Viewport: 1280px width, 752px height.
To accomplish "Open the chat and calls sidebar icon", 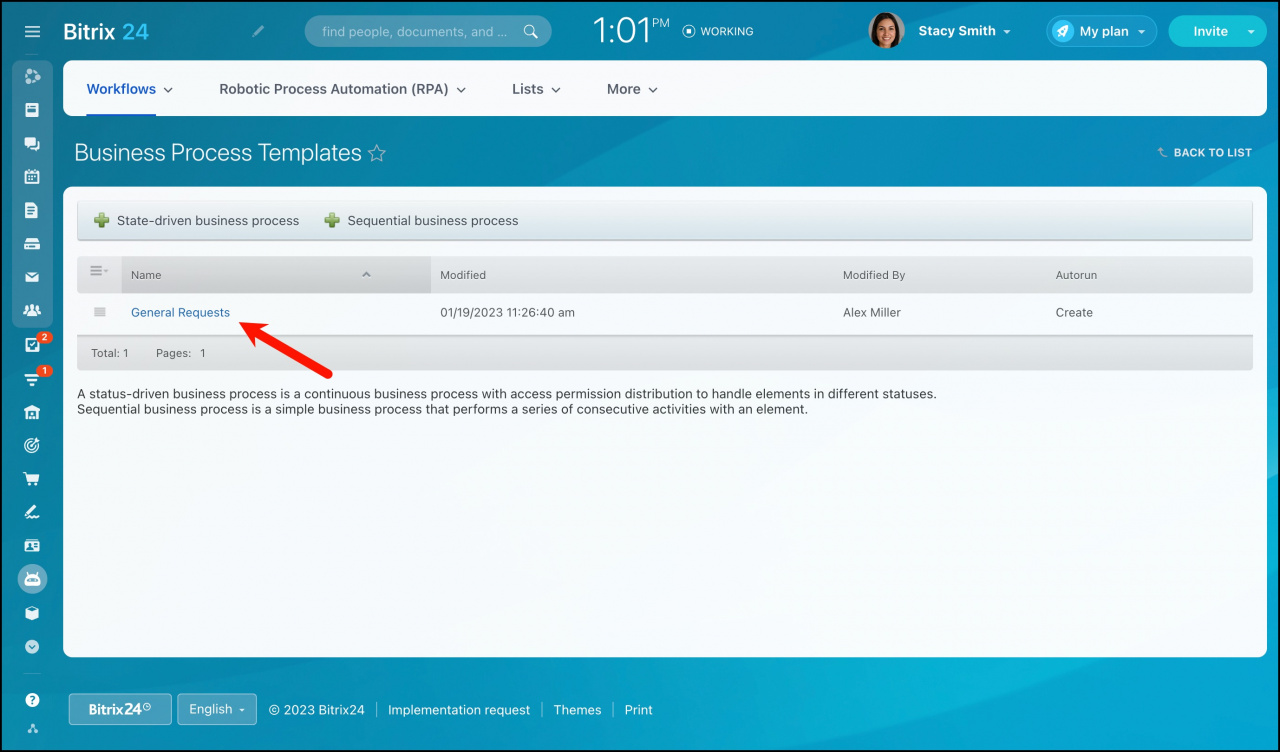I will click(32, 143).
